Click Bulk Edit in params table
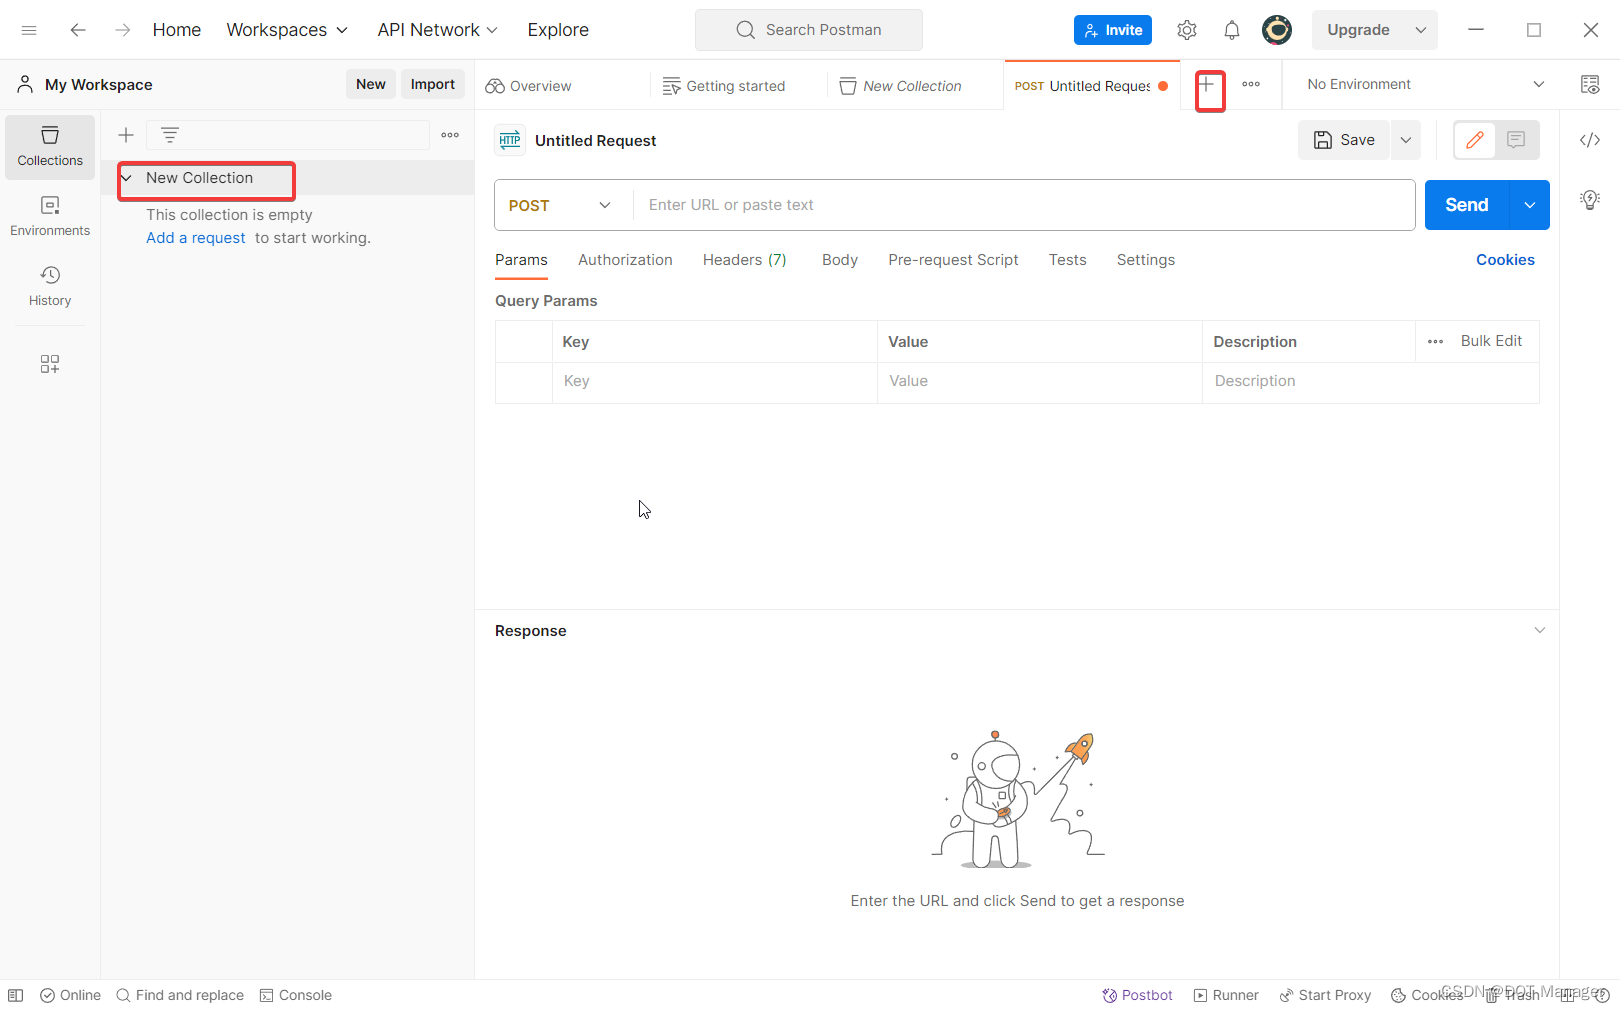Viewport: 1620px width, 1010px height. point(1491,341)
